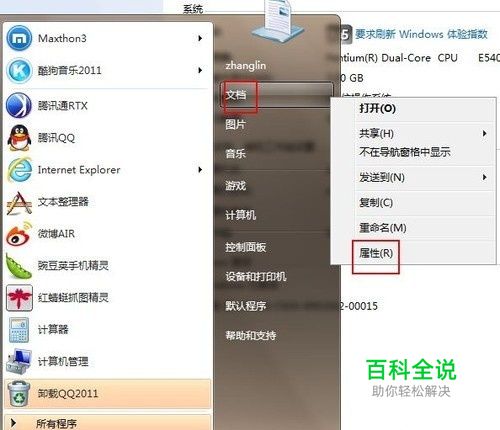The image size is (500, 430).
Task: Select 属性(R) in context menu
Action: tap(376, 253)
